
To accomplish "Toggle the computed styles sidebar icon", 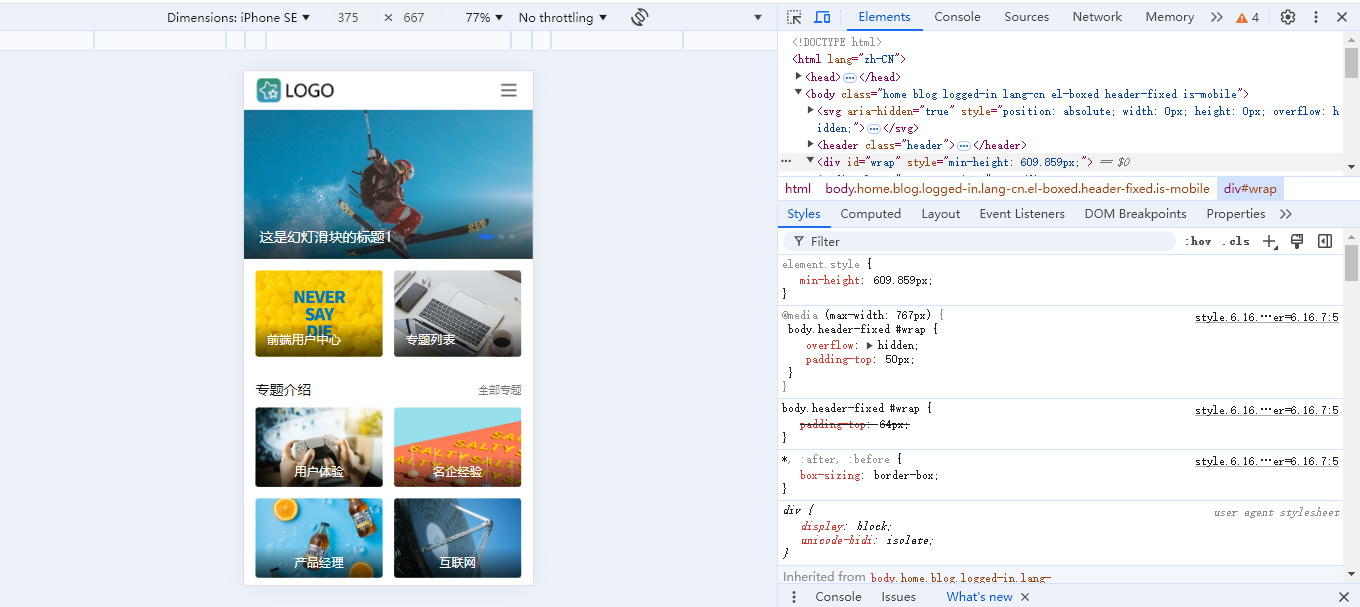I will click(x=1325, y=241).
